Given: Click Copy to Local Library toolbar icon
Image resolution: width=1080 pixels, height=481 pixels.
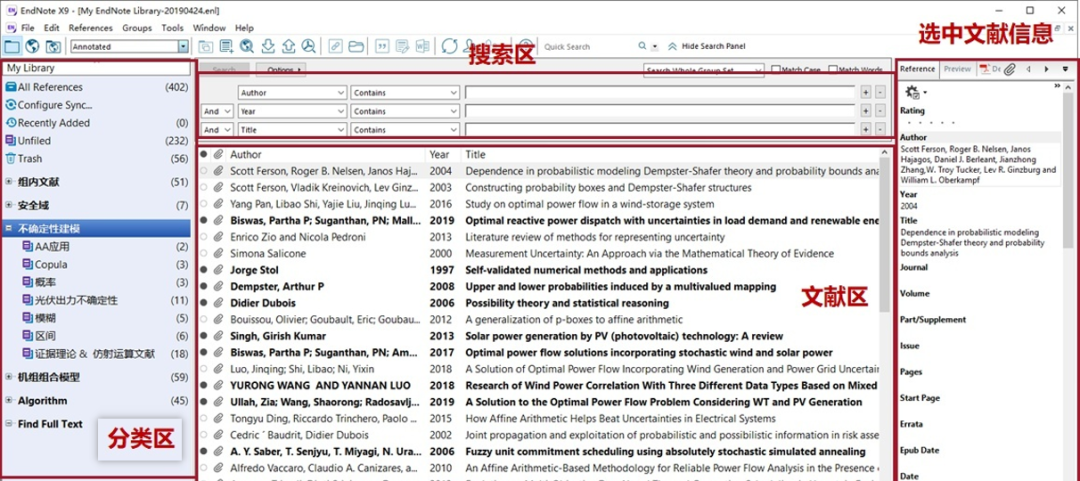Looking at the screenshot, I should point(206,47).
